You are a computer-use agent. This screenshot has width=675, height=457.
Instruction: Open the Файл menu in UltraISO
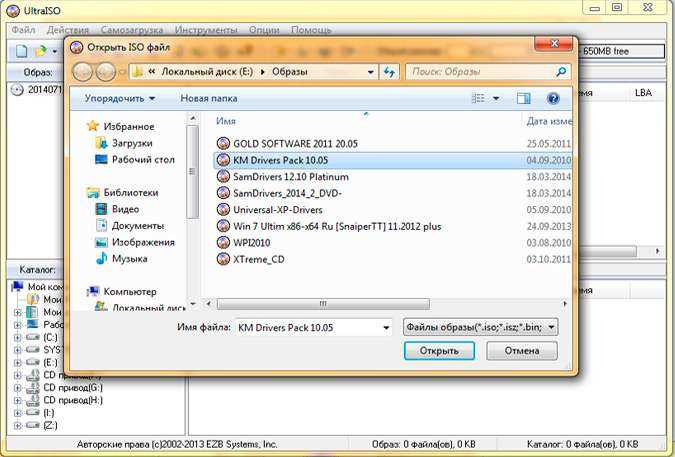[x=23, y=30]
